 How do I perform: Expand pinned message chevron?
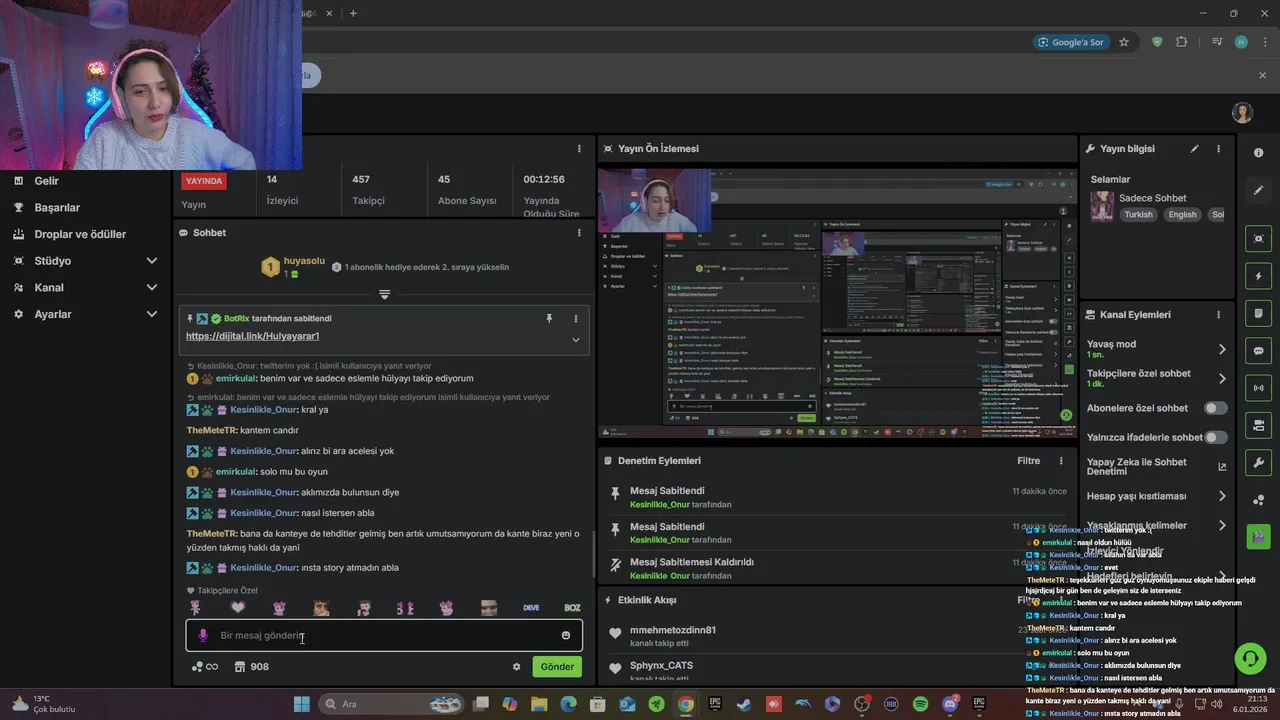[x=575, y=340]
